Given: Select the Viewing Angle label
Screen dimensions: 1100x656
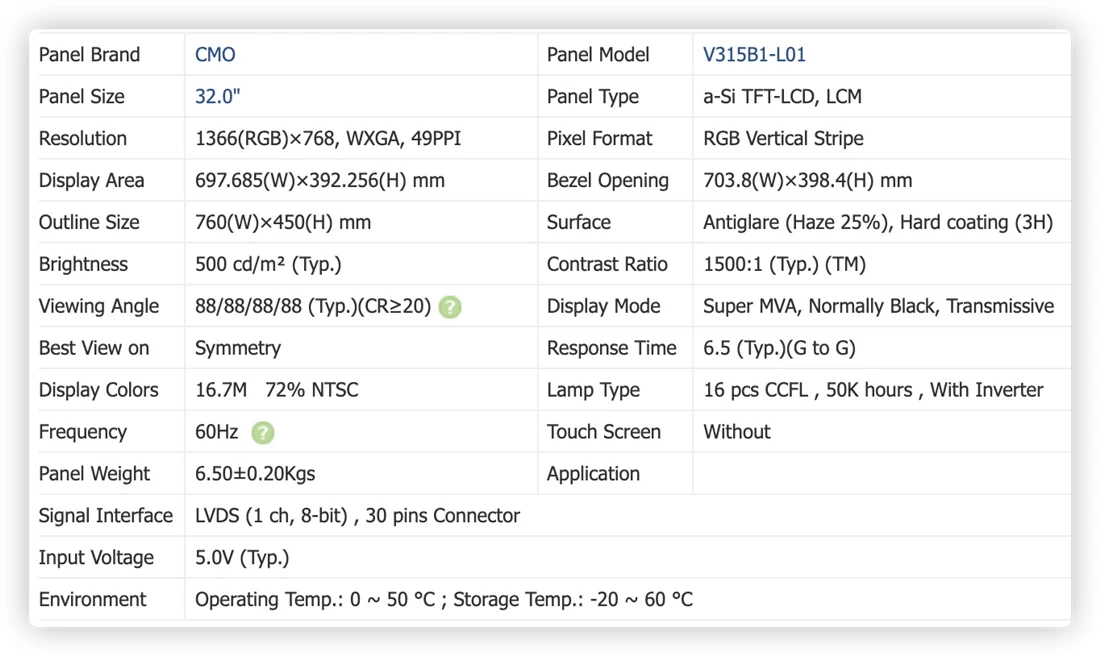Looking at the screenshot, I should [x=99, y=307].
